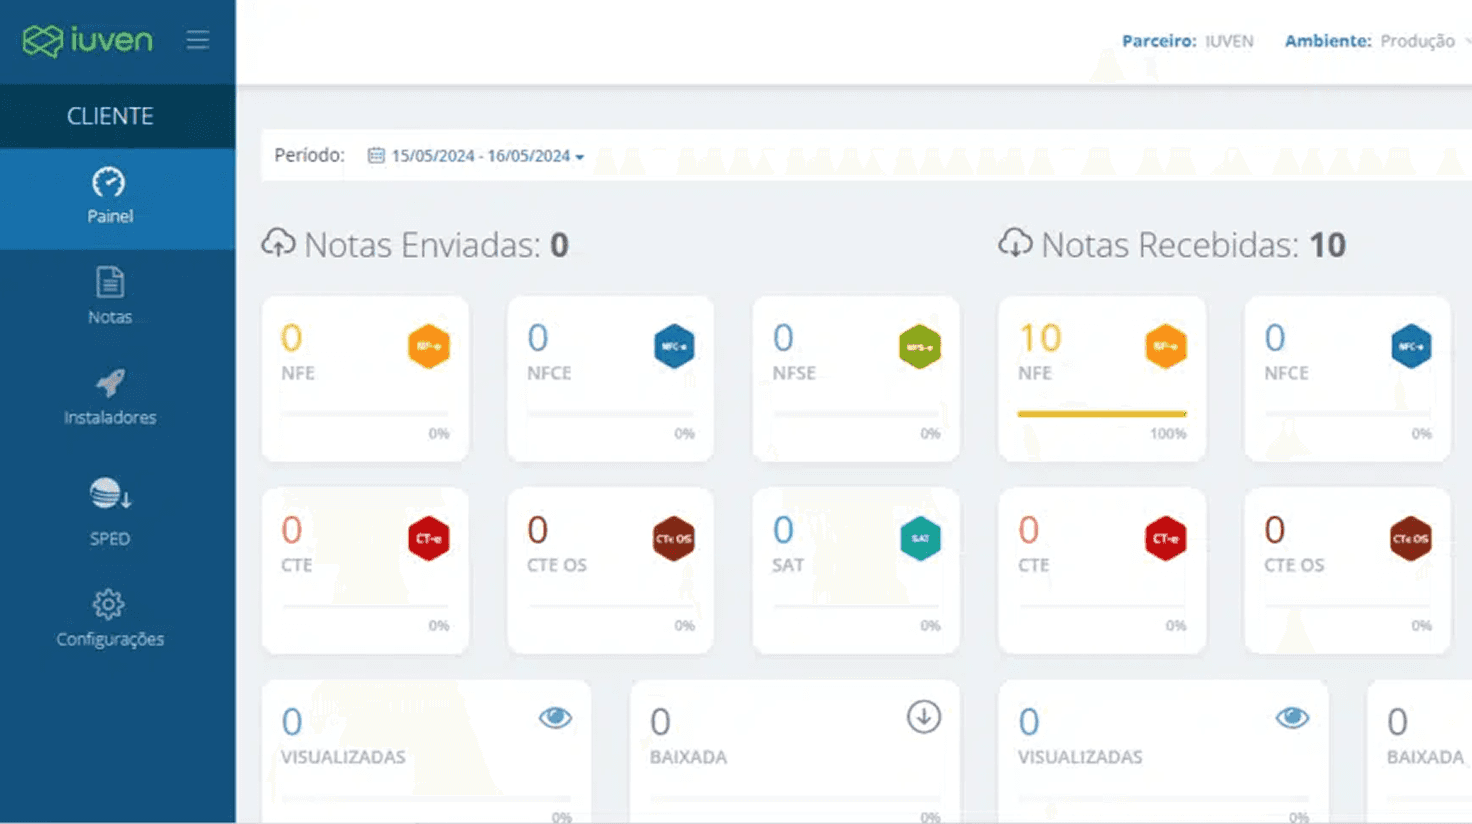Click the NFCE hexagon icon under Notas Recebidas
Screen dimensions: 1472x824
(1411, 346)
